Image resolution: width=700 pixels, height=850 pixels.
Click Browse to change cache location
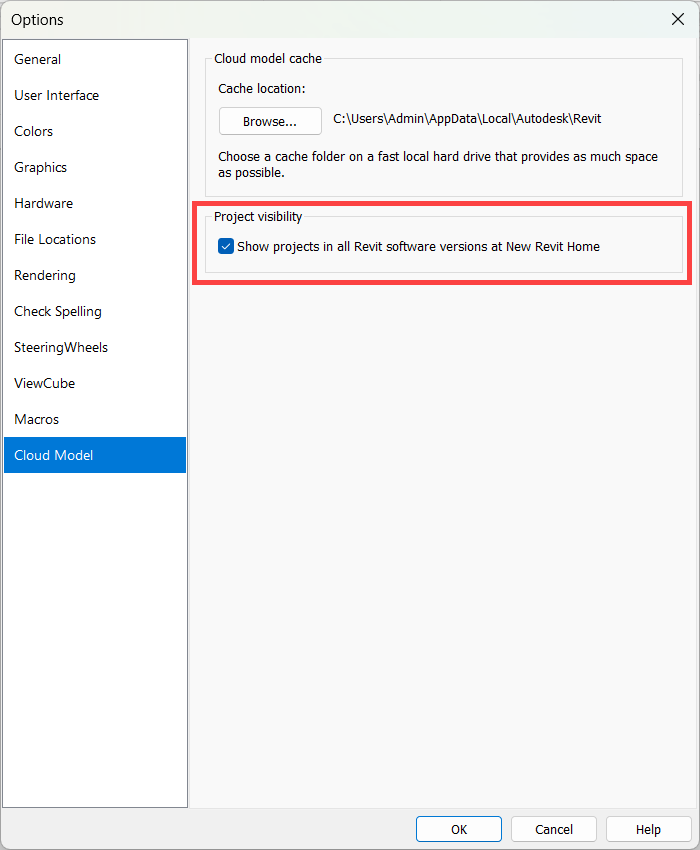pos(270,121)
